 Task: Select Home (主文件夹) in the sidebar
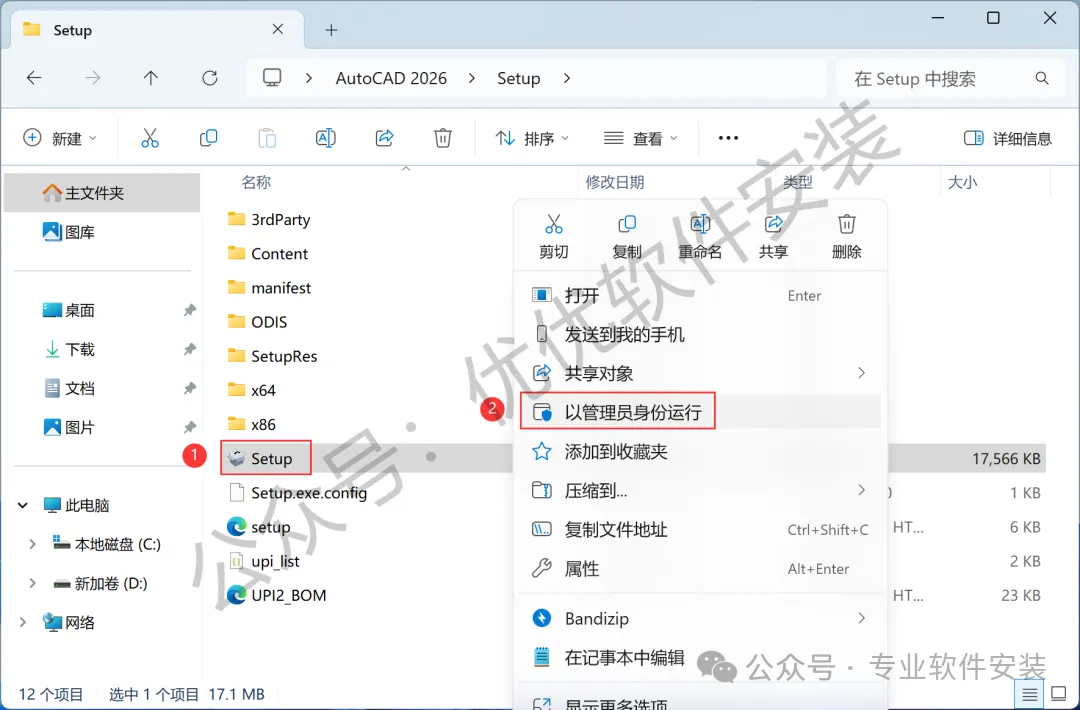[x=102, y=193]
